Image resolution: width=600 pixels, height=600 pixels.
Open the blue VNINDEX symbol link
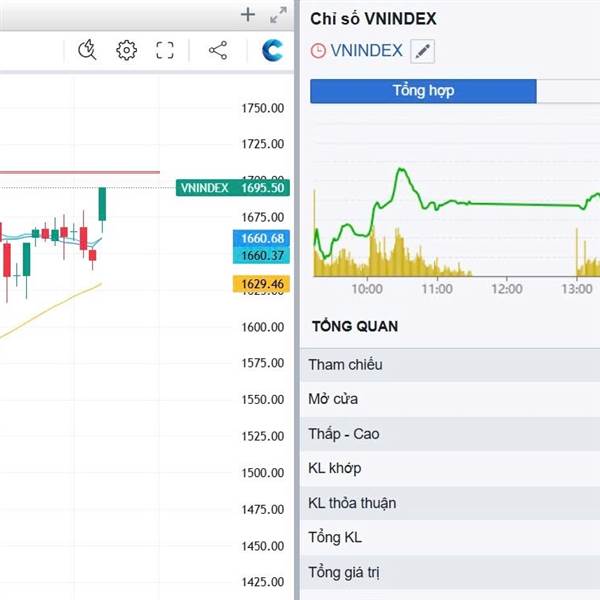pos(367,51)
